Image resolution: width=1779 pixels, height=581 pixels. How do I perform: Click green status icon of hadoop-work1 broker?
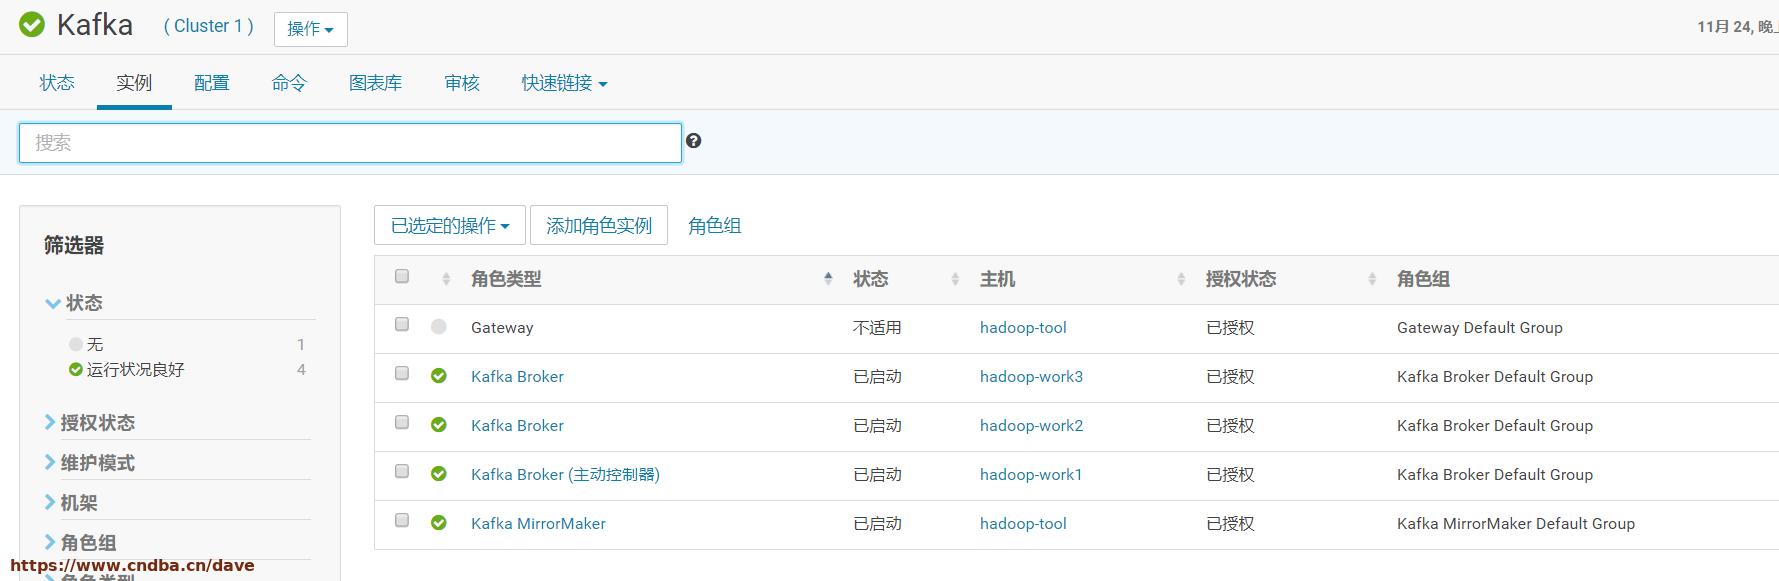[x=439, y=474]
